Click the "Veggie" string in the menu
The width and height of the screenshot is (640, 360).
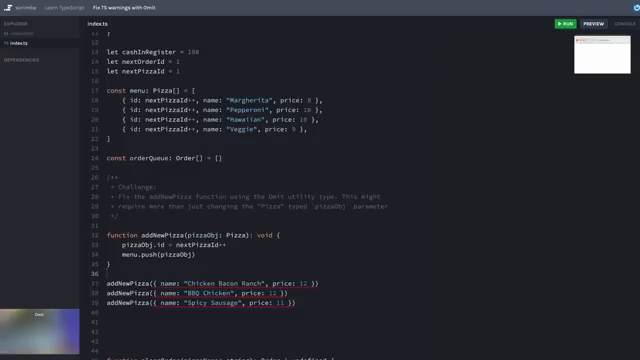(241, 129)
